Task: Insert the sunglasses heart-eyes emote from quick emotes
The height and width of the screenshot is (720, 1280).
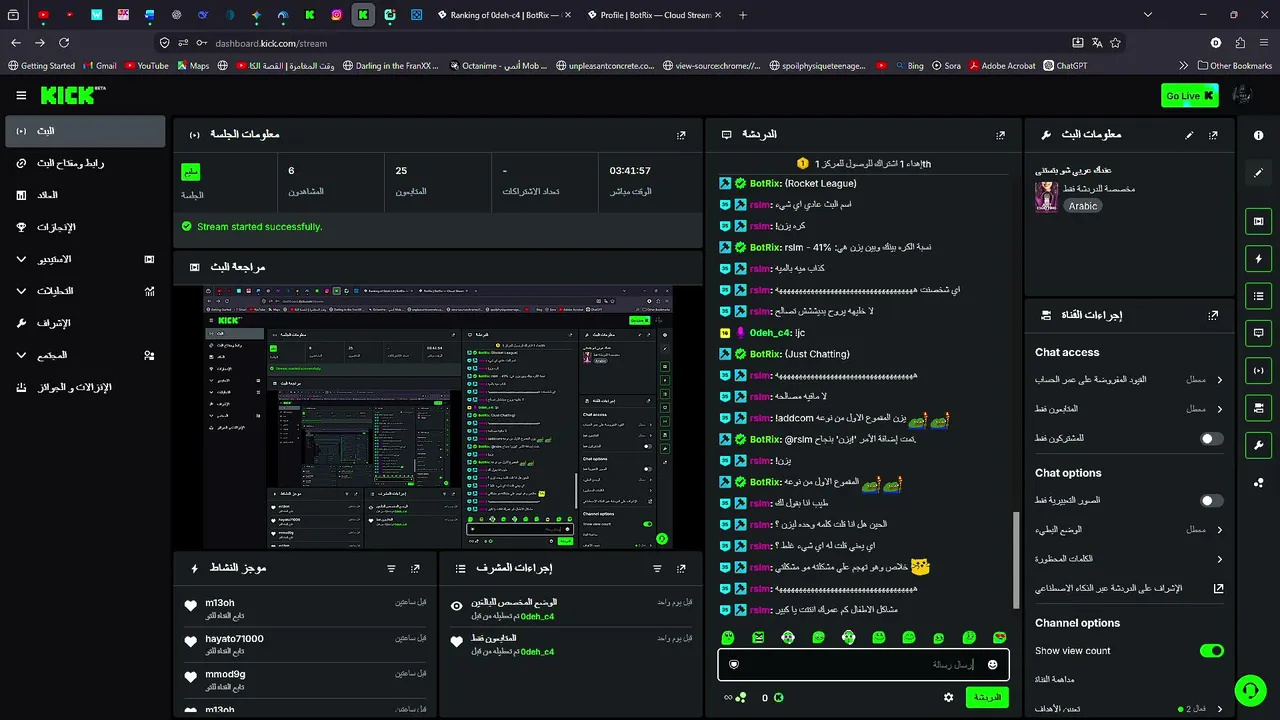Action: [x=999, y=637]
